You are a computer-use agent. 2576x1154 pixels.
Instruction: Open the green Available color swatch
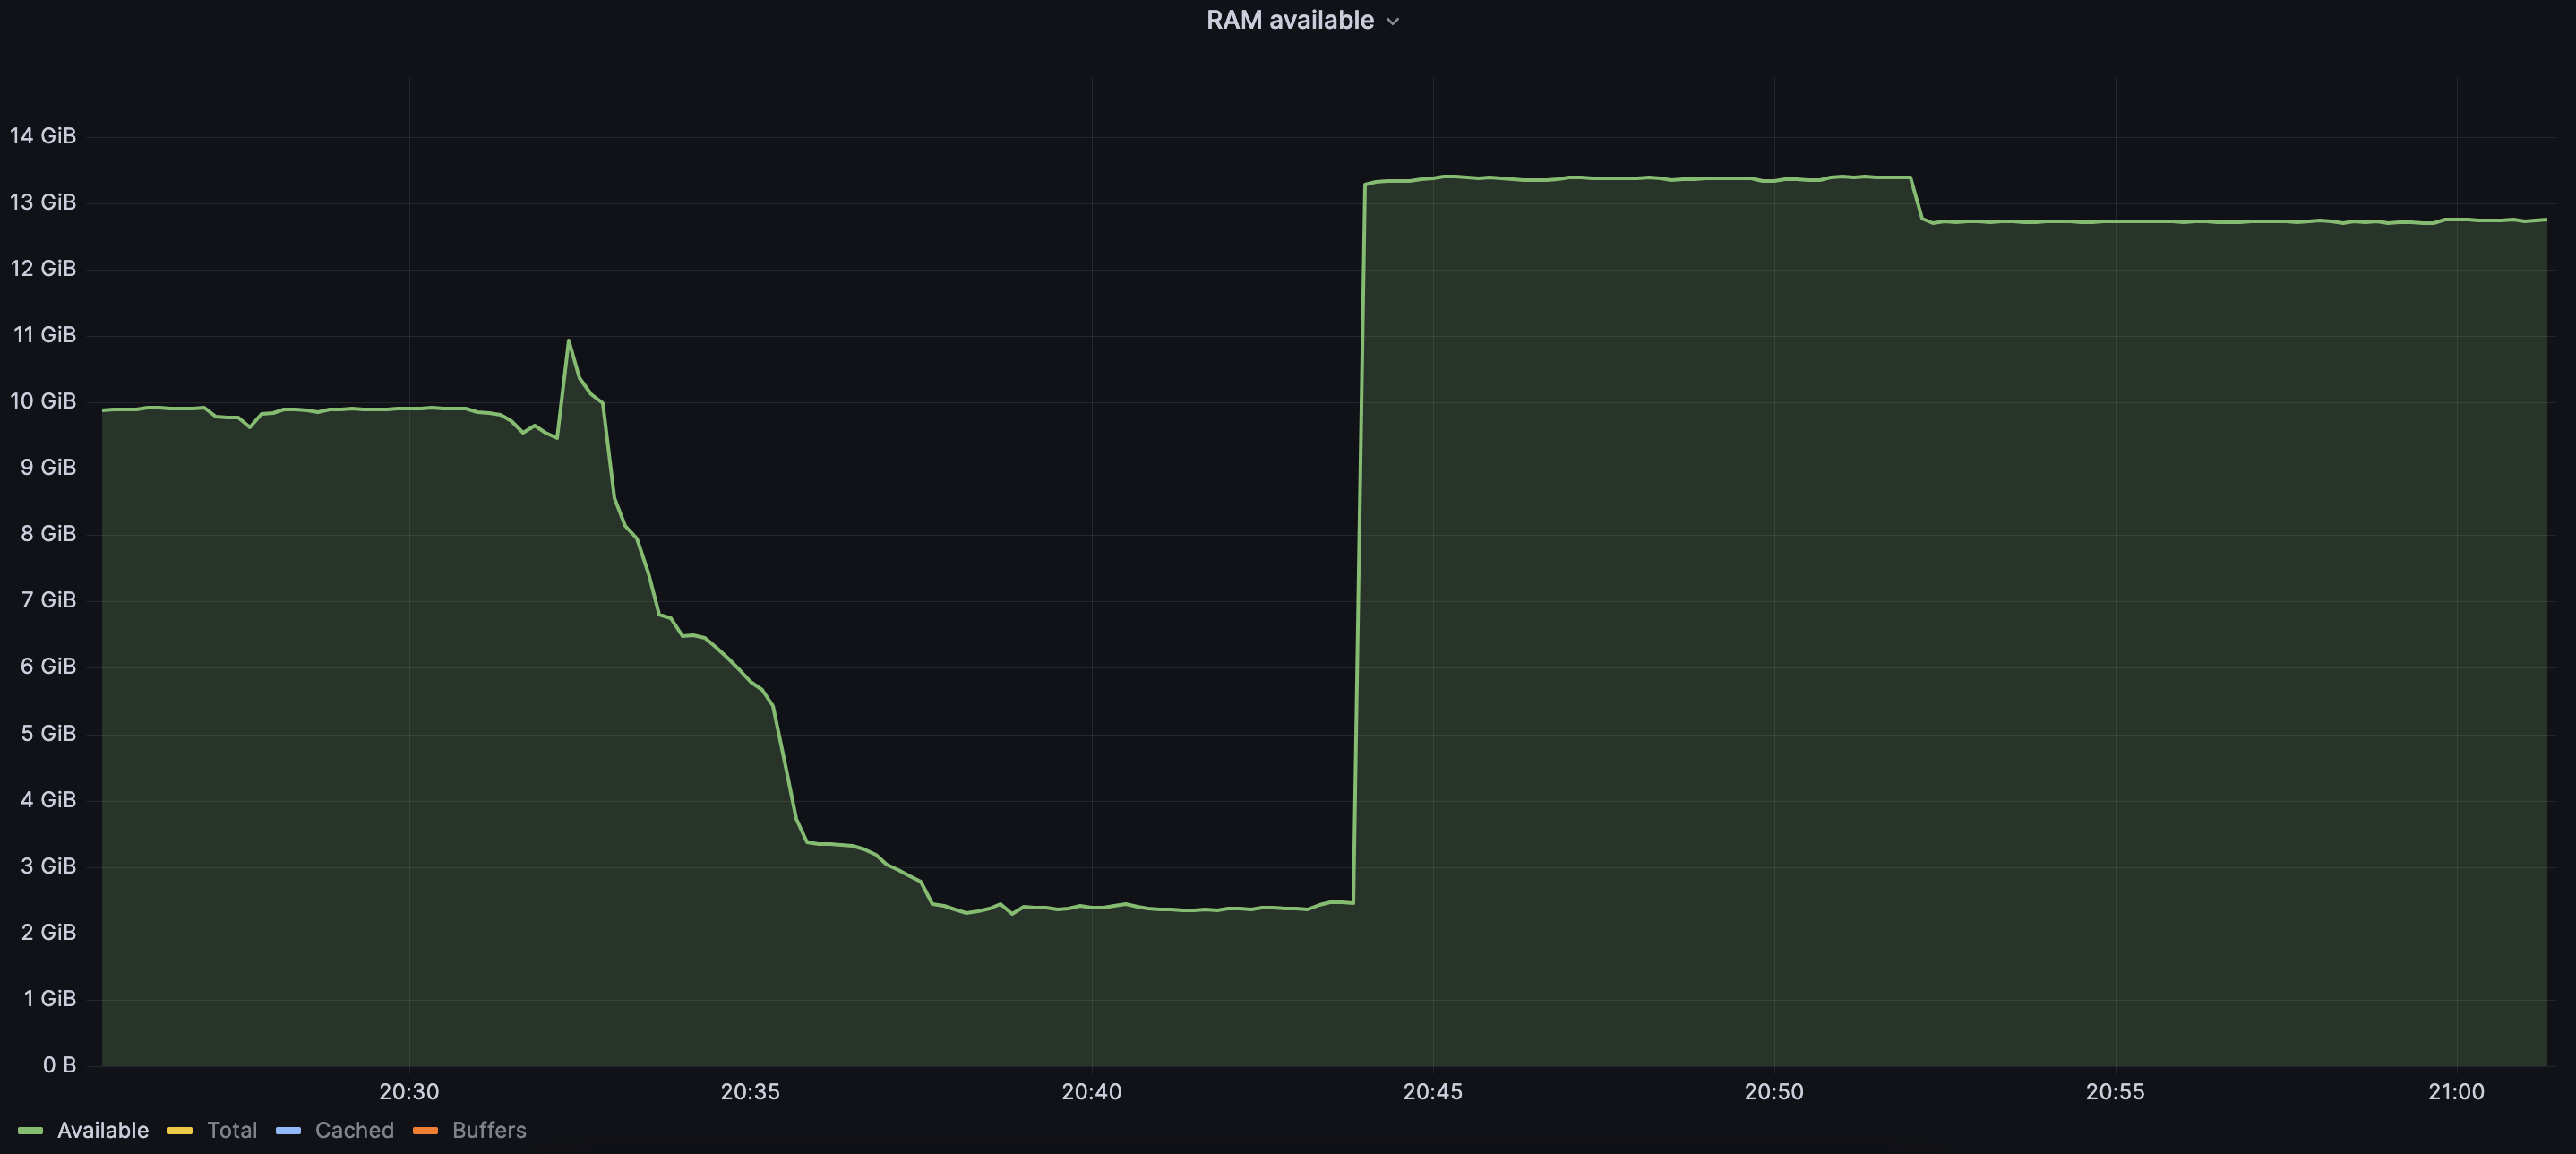(x=31, y=1131)
